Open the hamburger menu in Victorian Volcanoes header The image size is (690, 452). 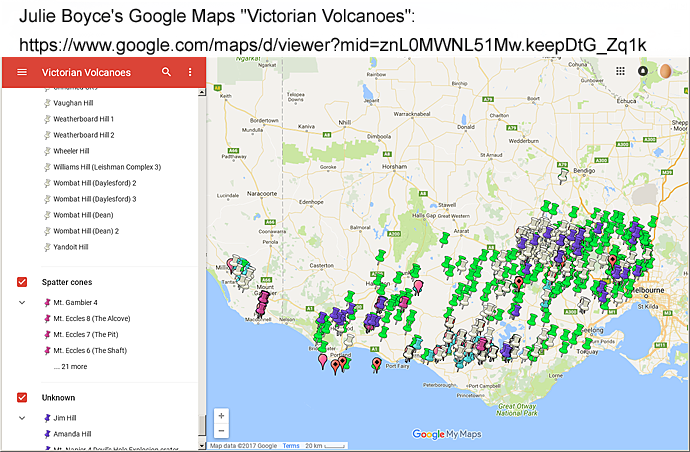tap(22, 72)
